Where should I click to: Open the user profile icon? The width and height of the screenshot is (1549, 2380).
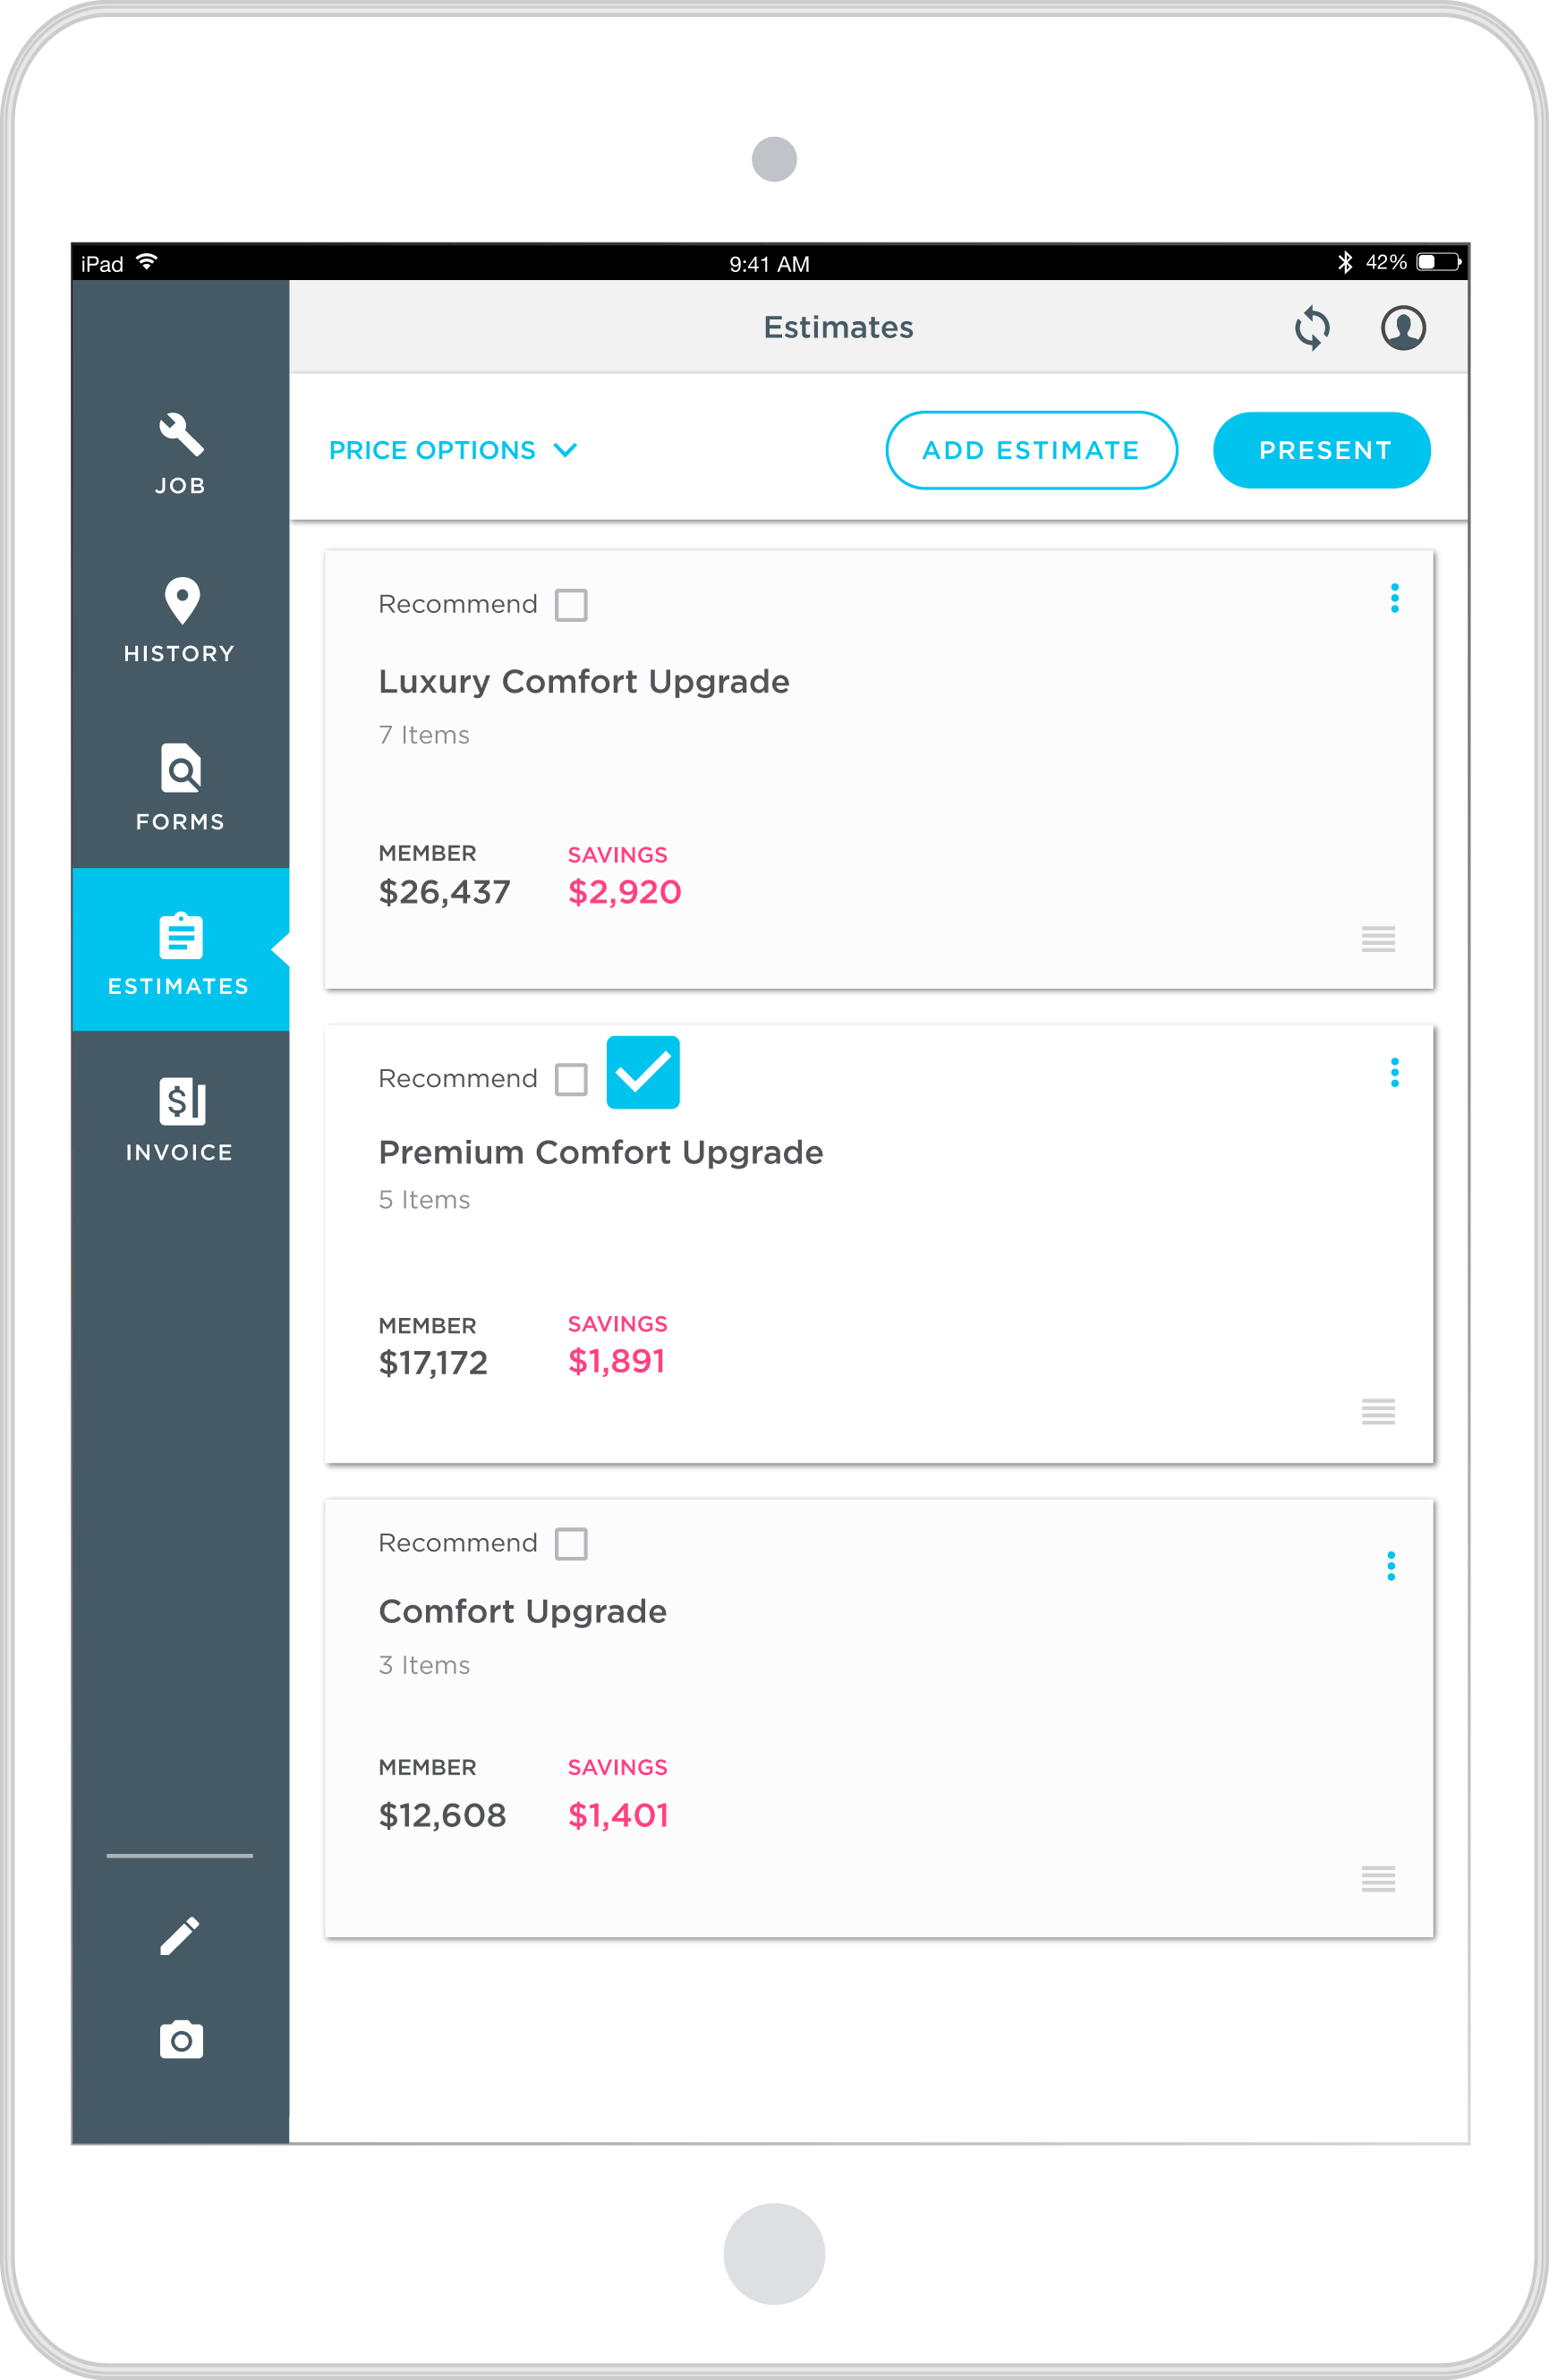(x=1402, y=328)
